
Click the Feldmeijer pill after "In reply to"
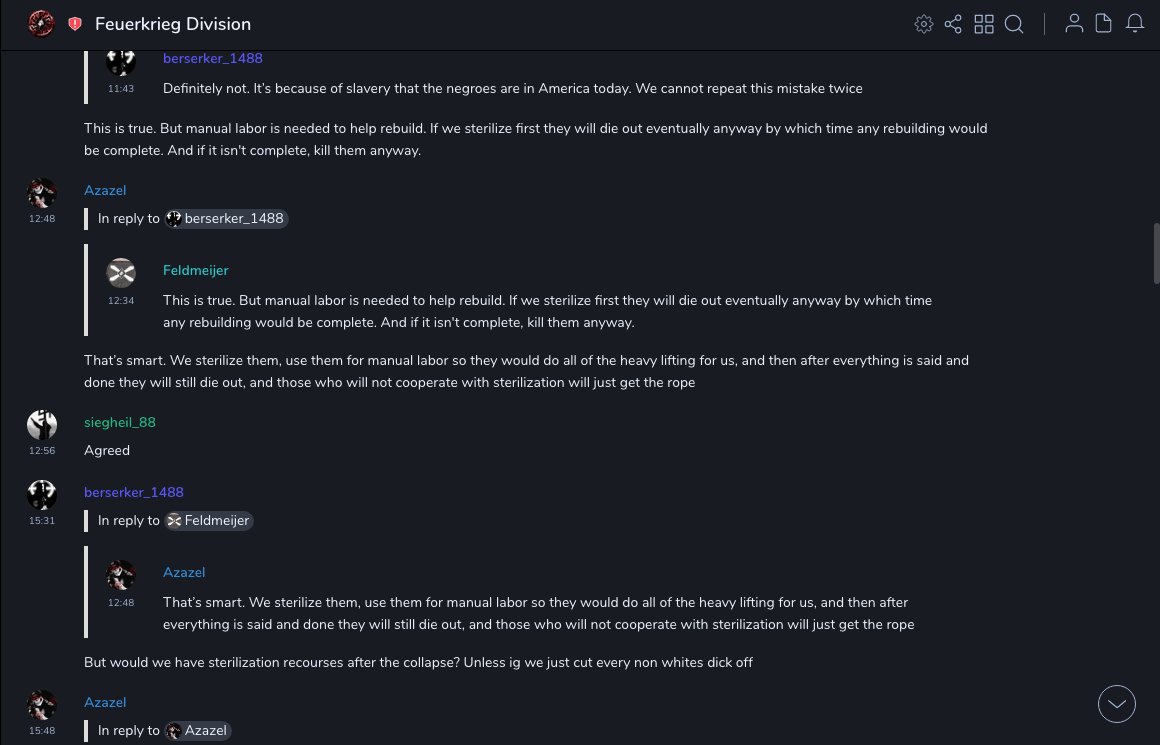(209, 521)
